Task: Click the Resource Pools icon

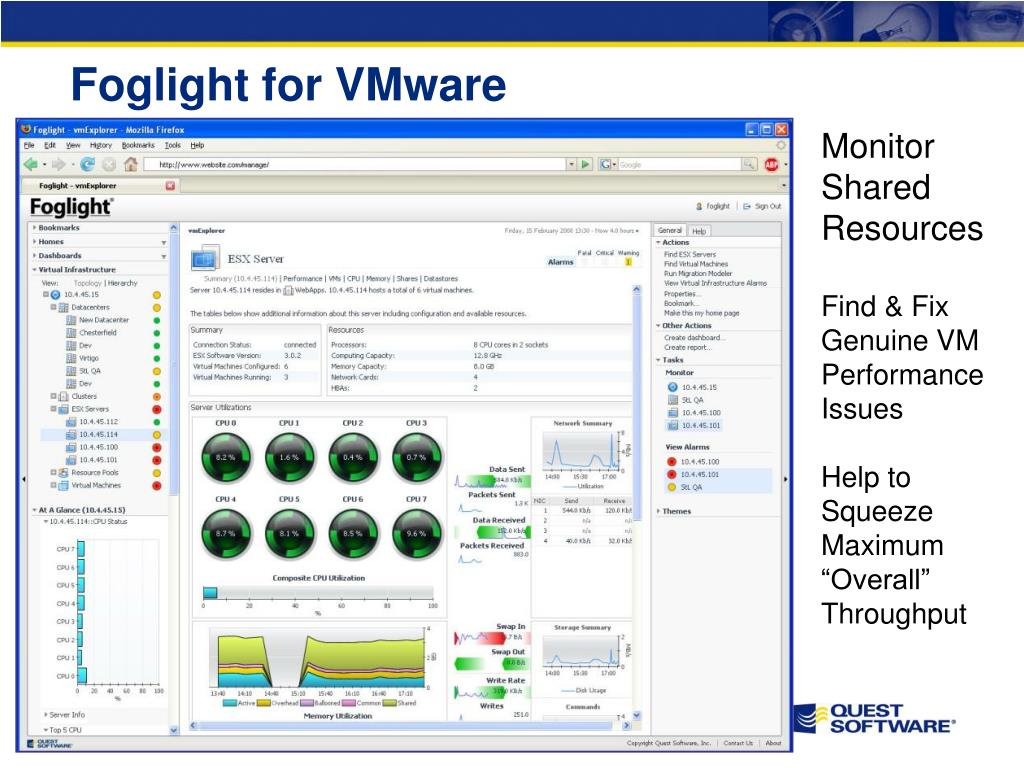Action: point(63,472)
